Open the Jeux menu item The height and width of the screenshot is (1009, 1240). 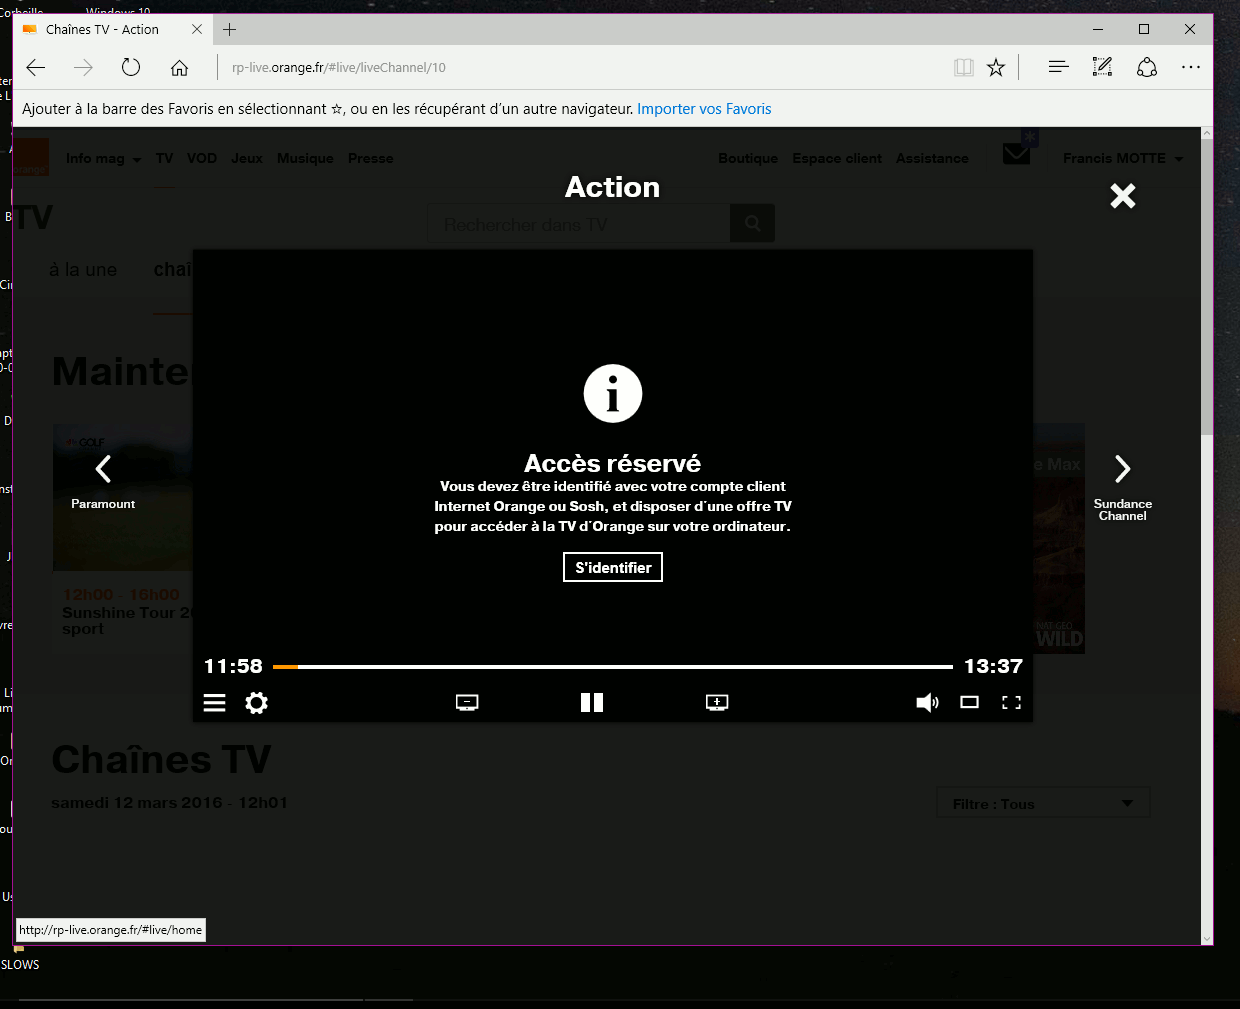247,158
